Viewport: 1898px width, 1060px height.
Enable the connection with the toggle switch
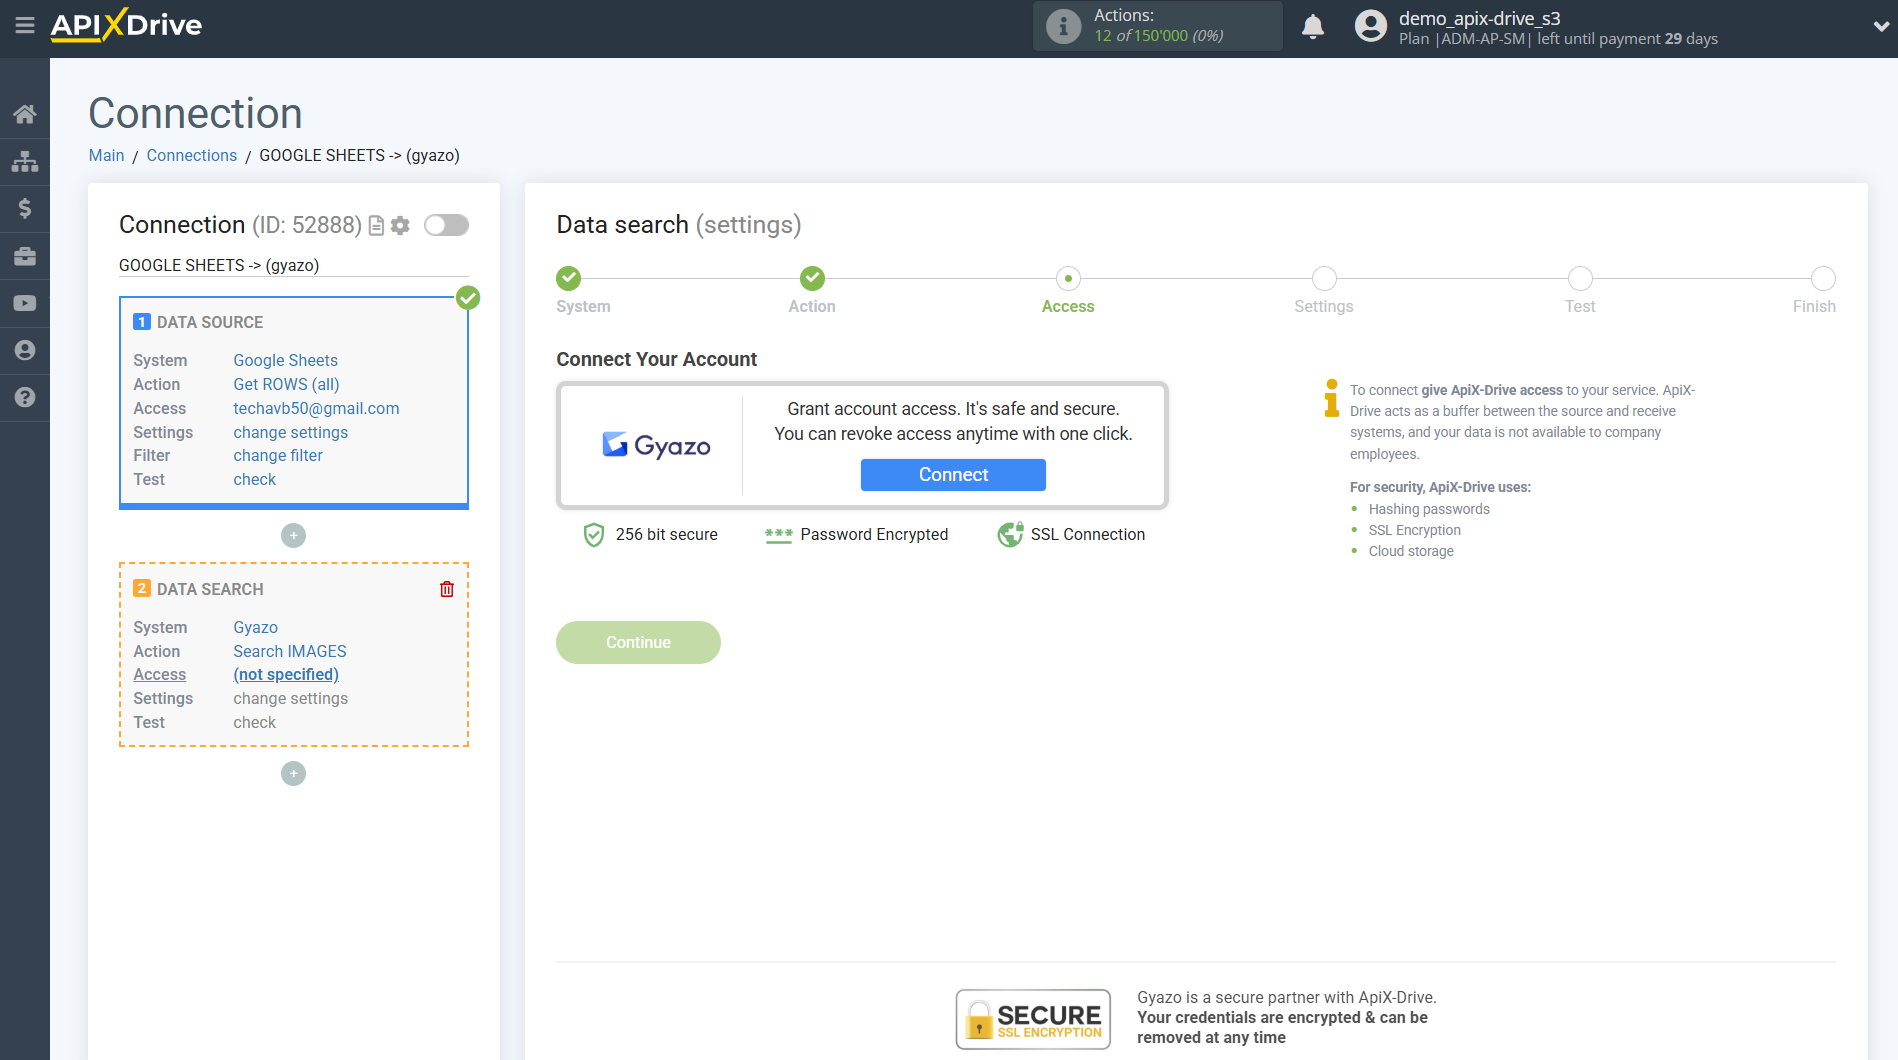coord(446,225)
